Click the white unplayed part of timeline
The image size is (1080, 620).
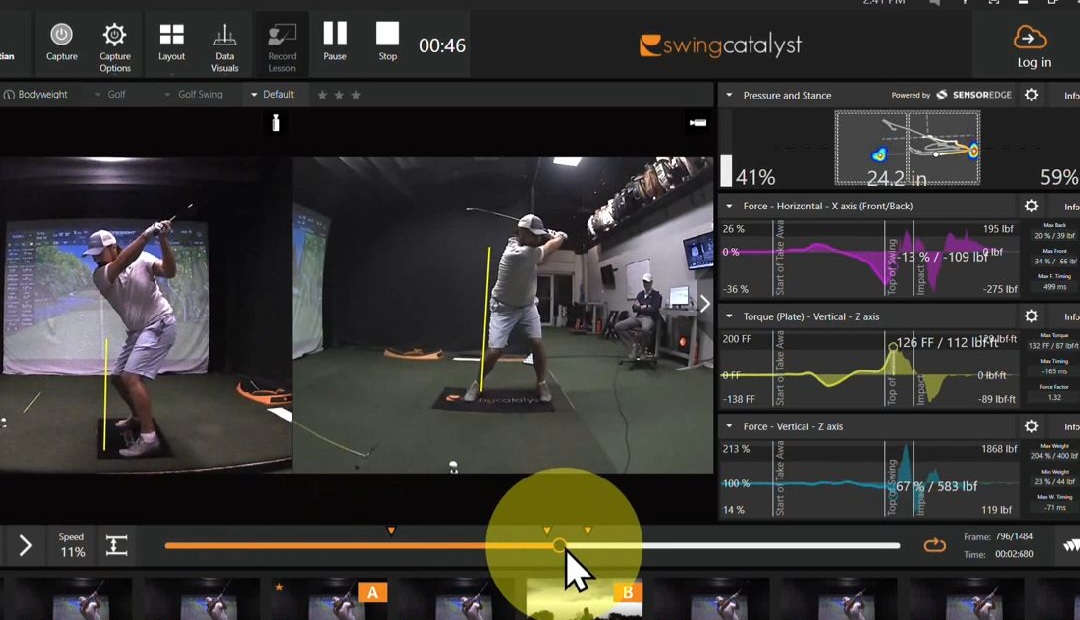(733, 546)
